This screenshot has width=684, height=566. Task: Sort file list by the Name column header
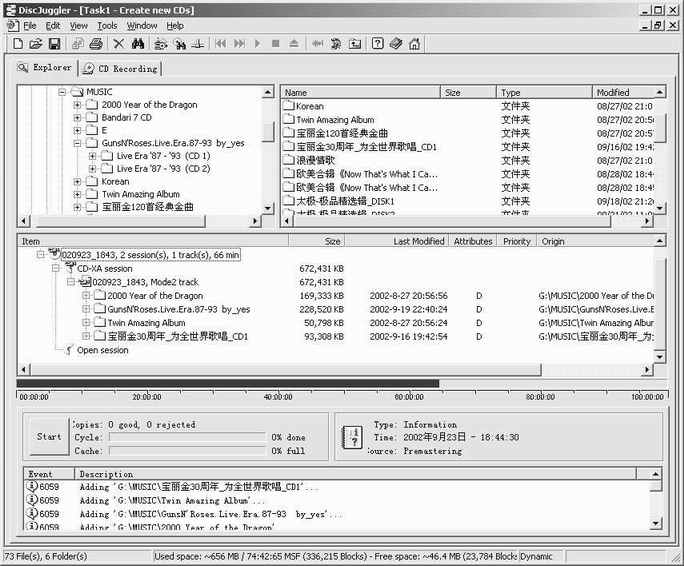pyautogui.click(x=360, y=93)
